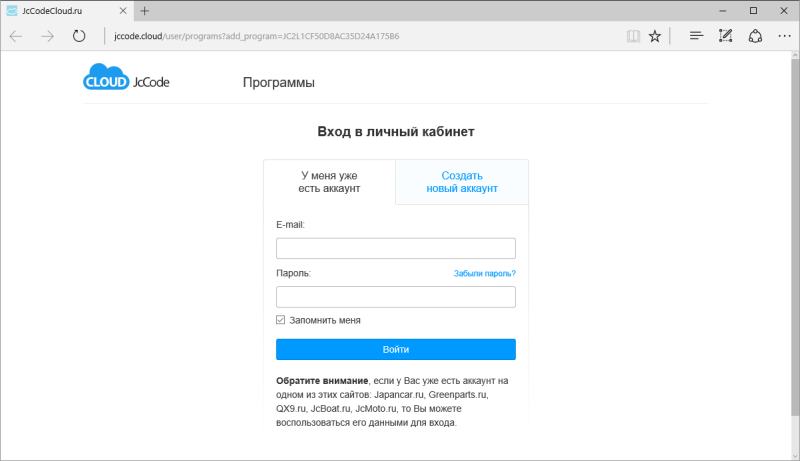Click the 'Обратите внимание' notice text
This screenshot has height=461, width=800.
(322, 380)
